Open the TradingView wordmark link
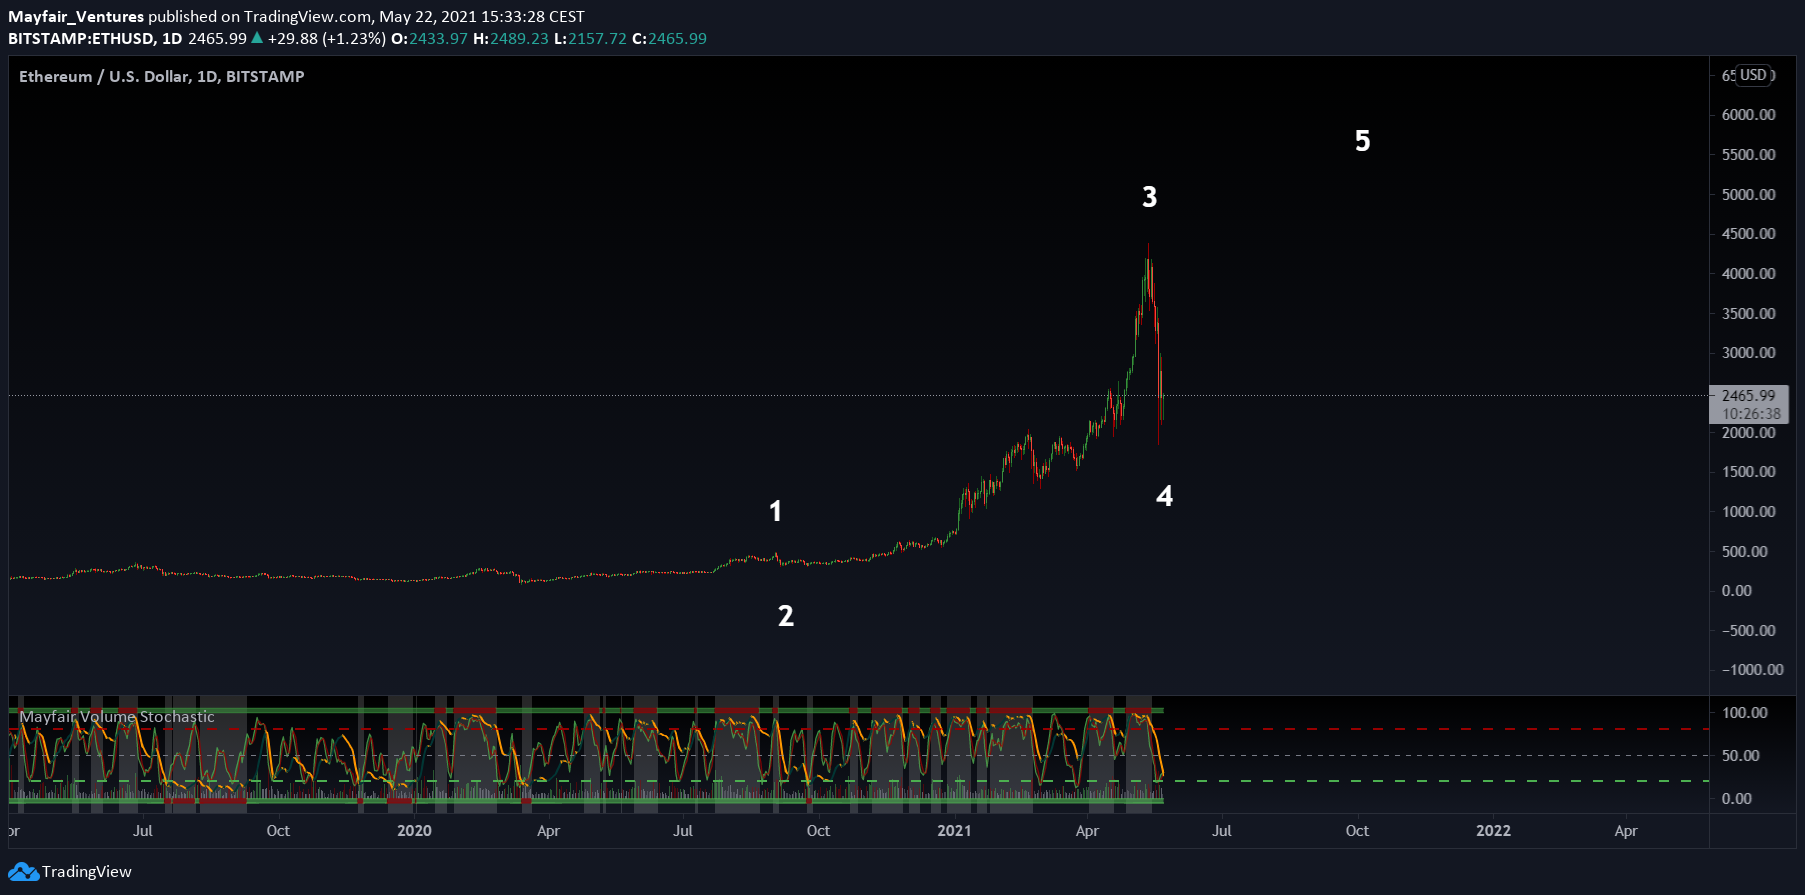1805x895 pixels. point(87,872)
